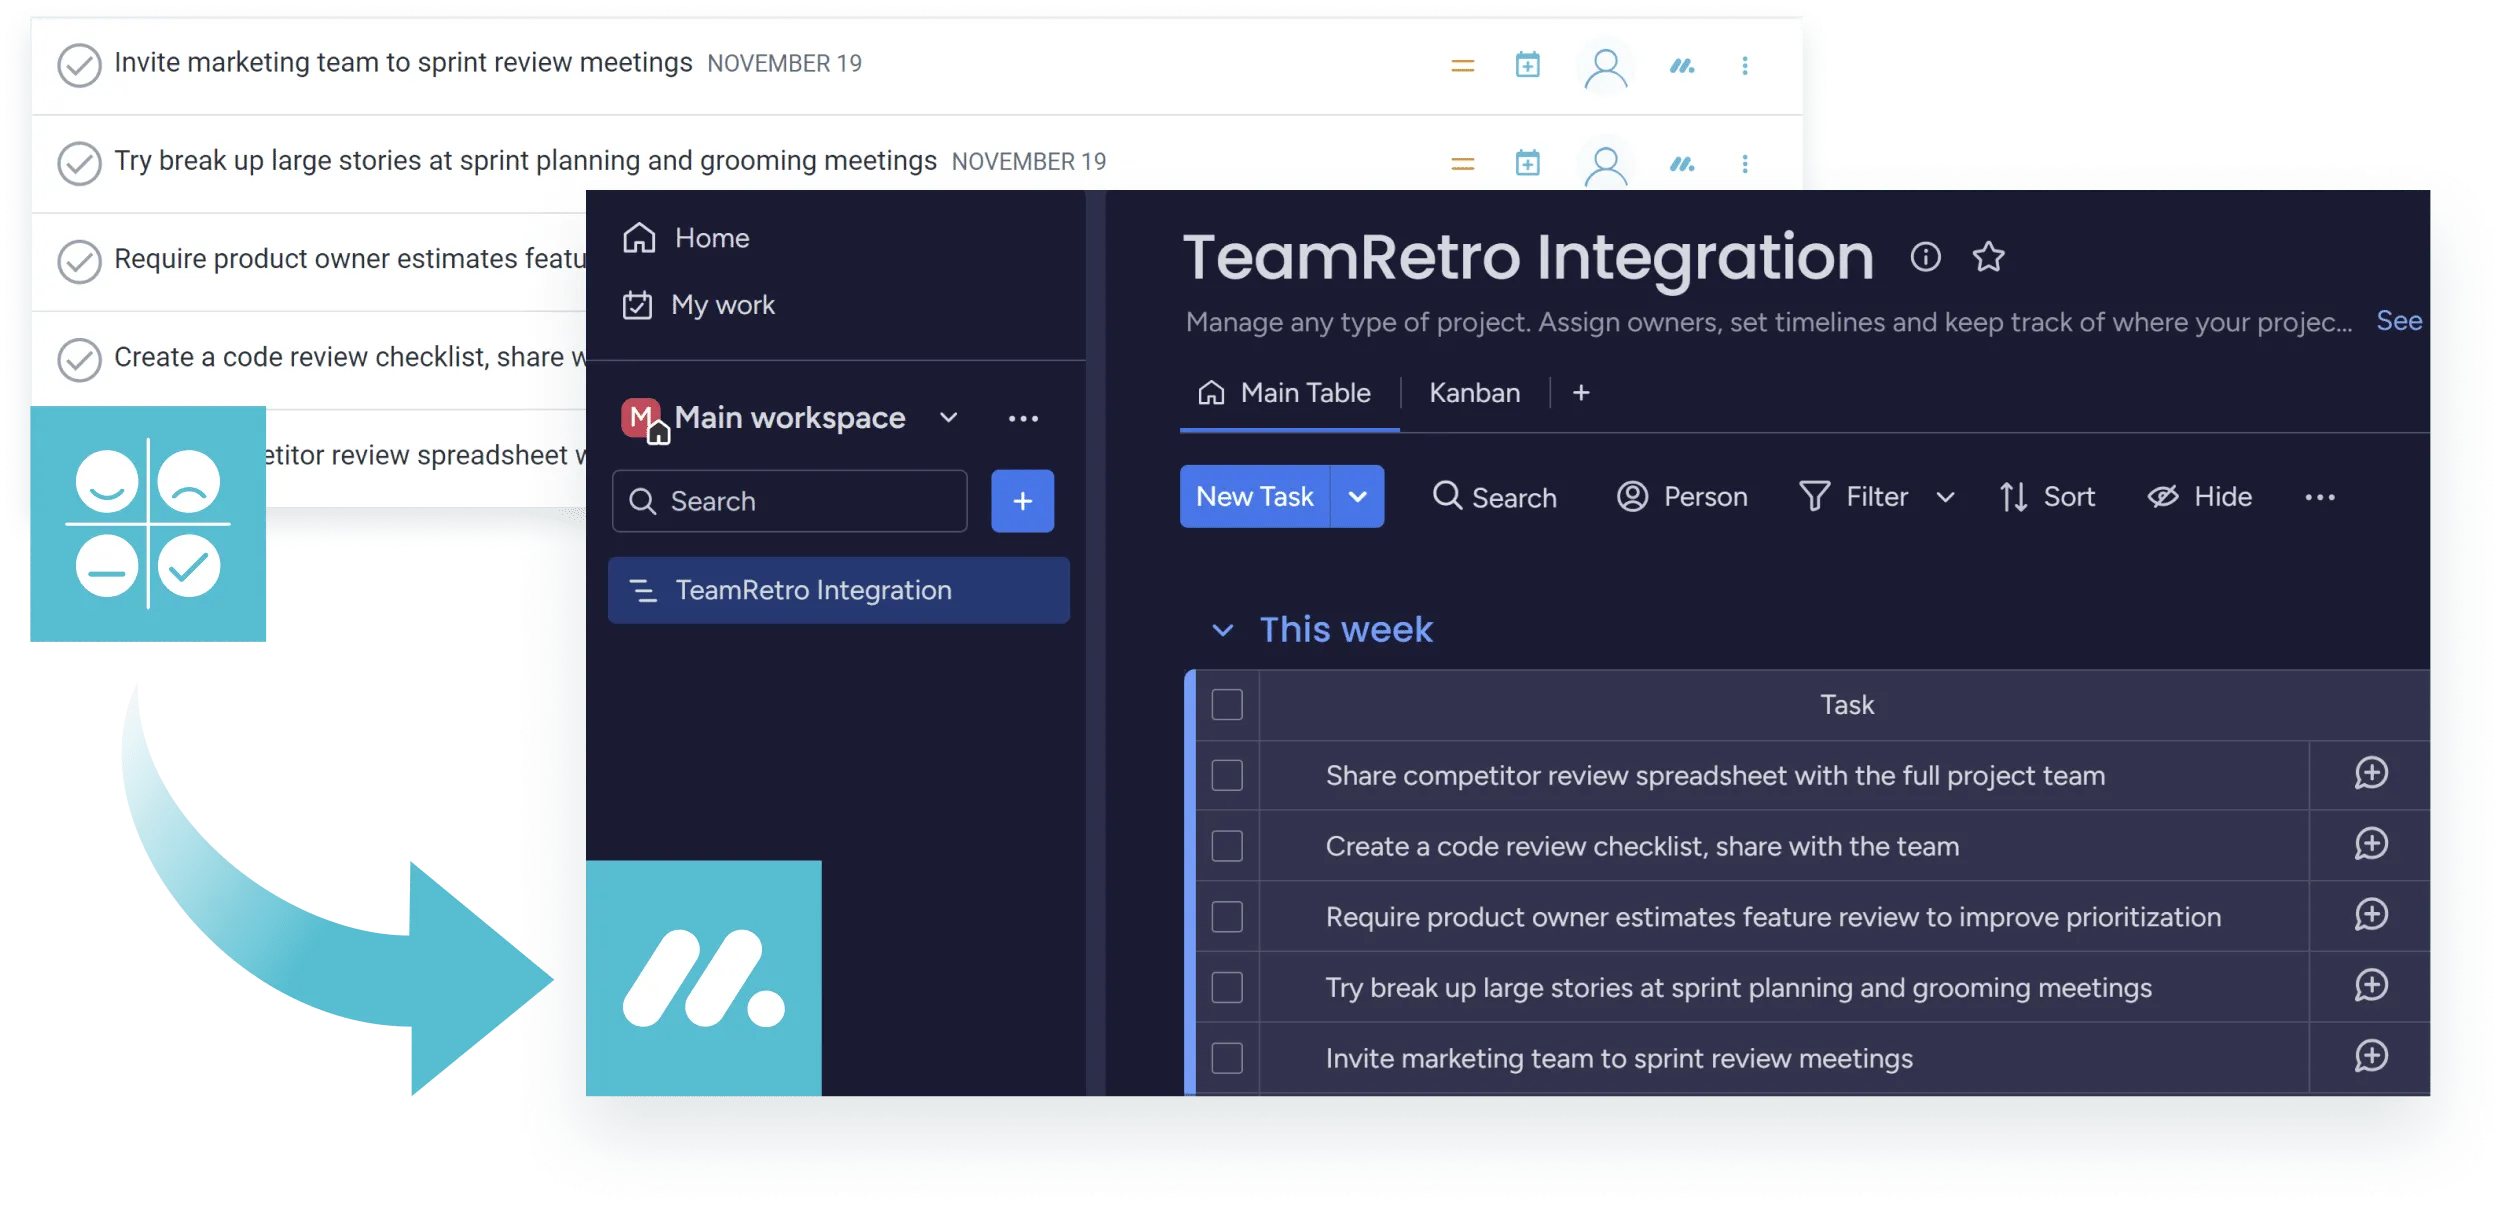Image resolution: width=2507 pixels, height=1210 pixels.
Task: Check 'Share competitor review spreadsheet' task checkbox
Action: [1227, 775]
